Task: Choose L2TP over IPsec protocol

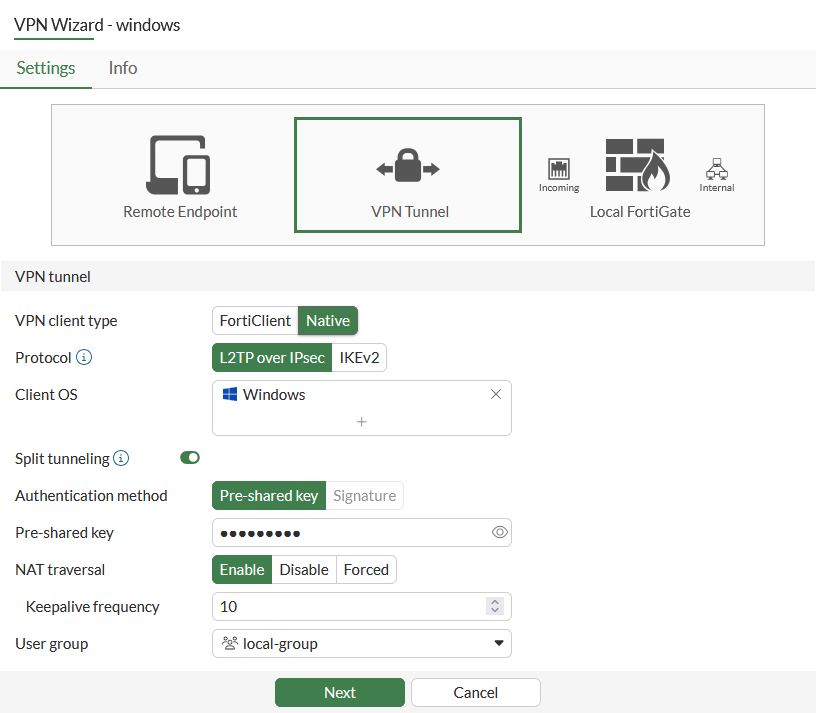Action: click(272, 358)
